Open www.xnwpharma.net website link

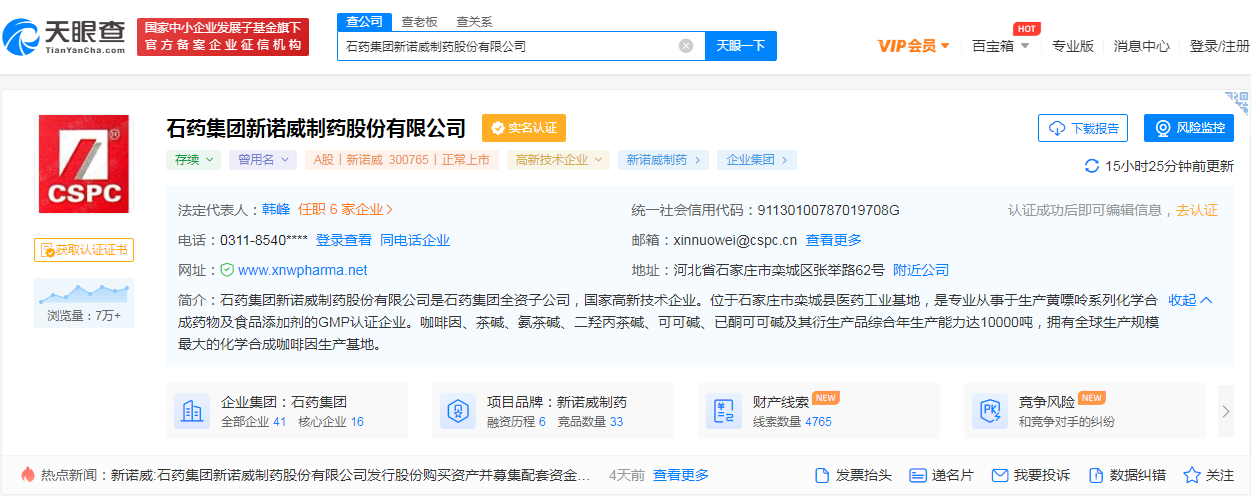click(x=302, y=270)
